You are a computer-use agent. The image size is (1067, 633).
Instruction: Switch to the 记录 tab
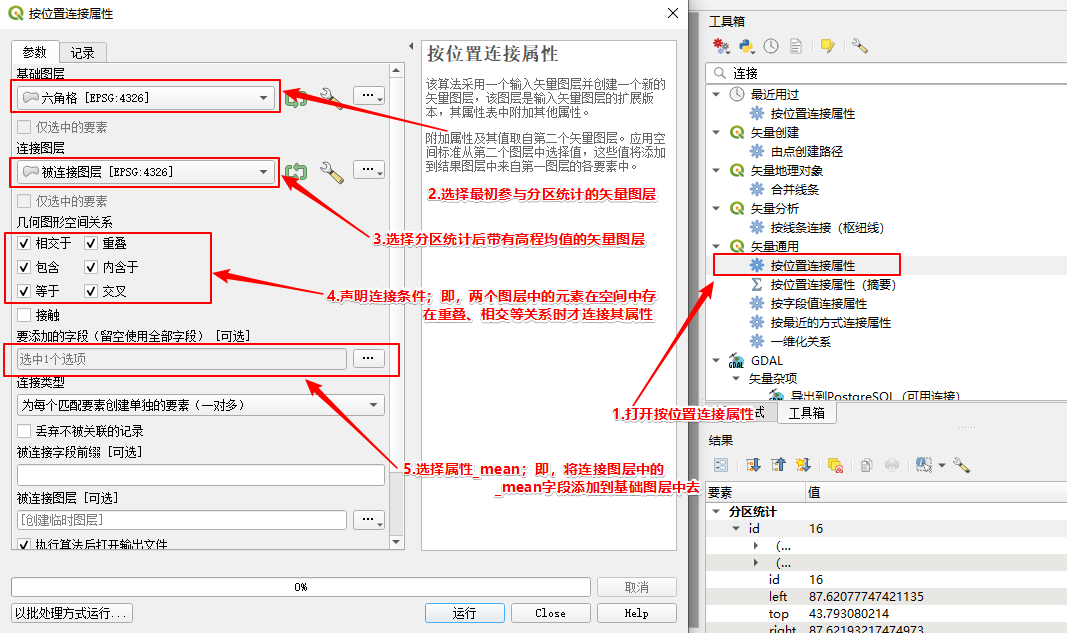coord(83,53)
